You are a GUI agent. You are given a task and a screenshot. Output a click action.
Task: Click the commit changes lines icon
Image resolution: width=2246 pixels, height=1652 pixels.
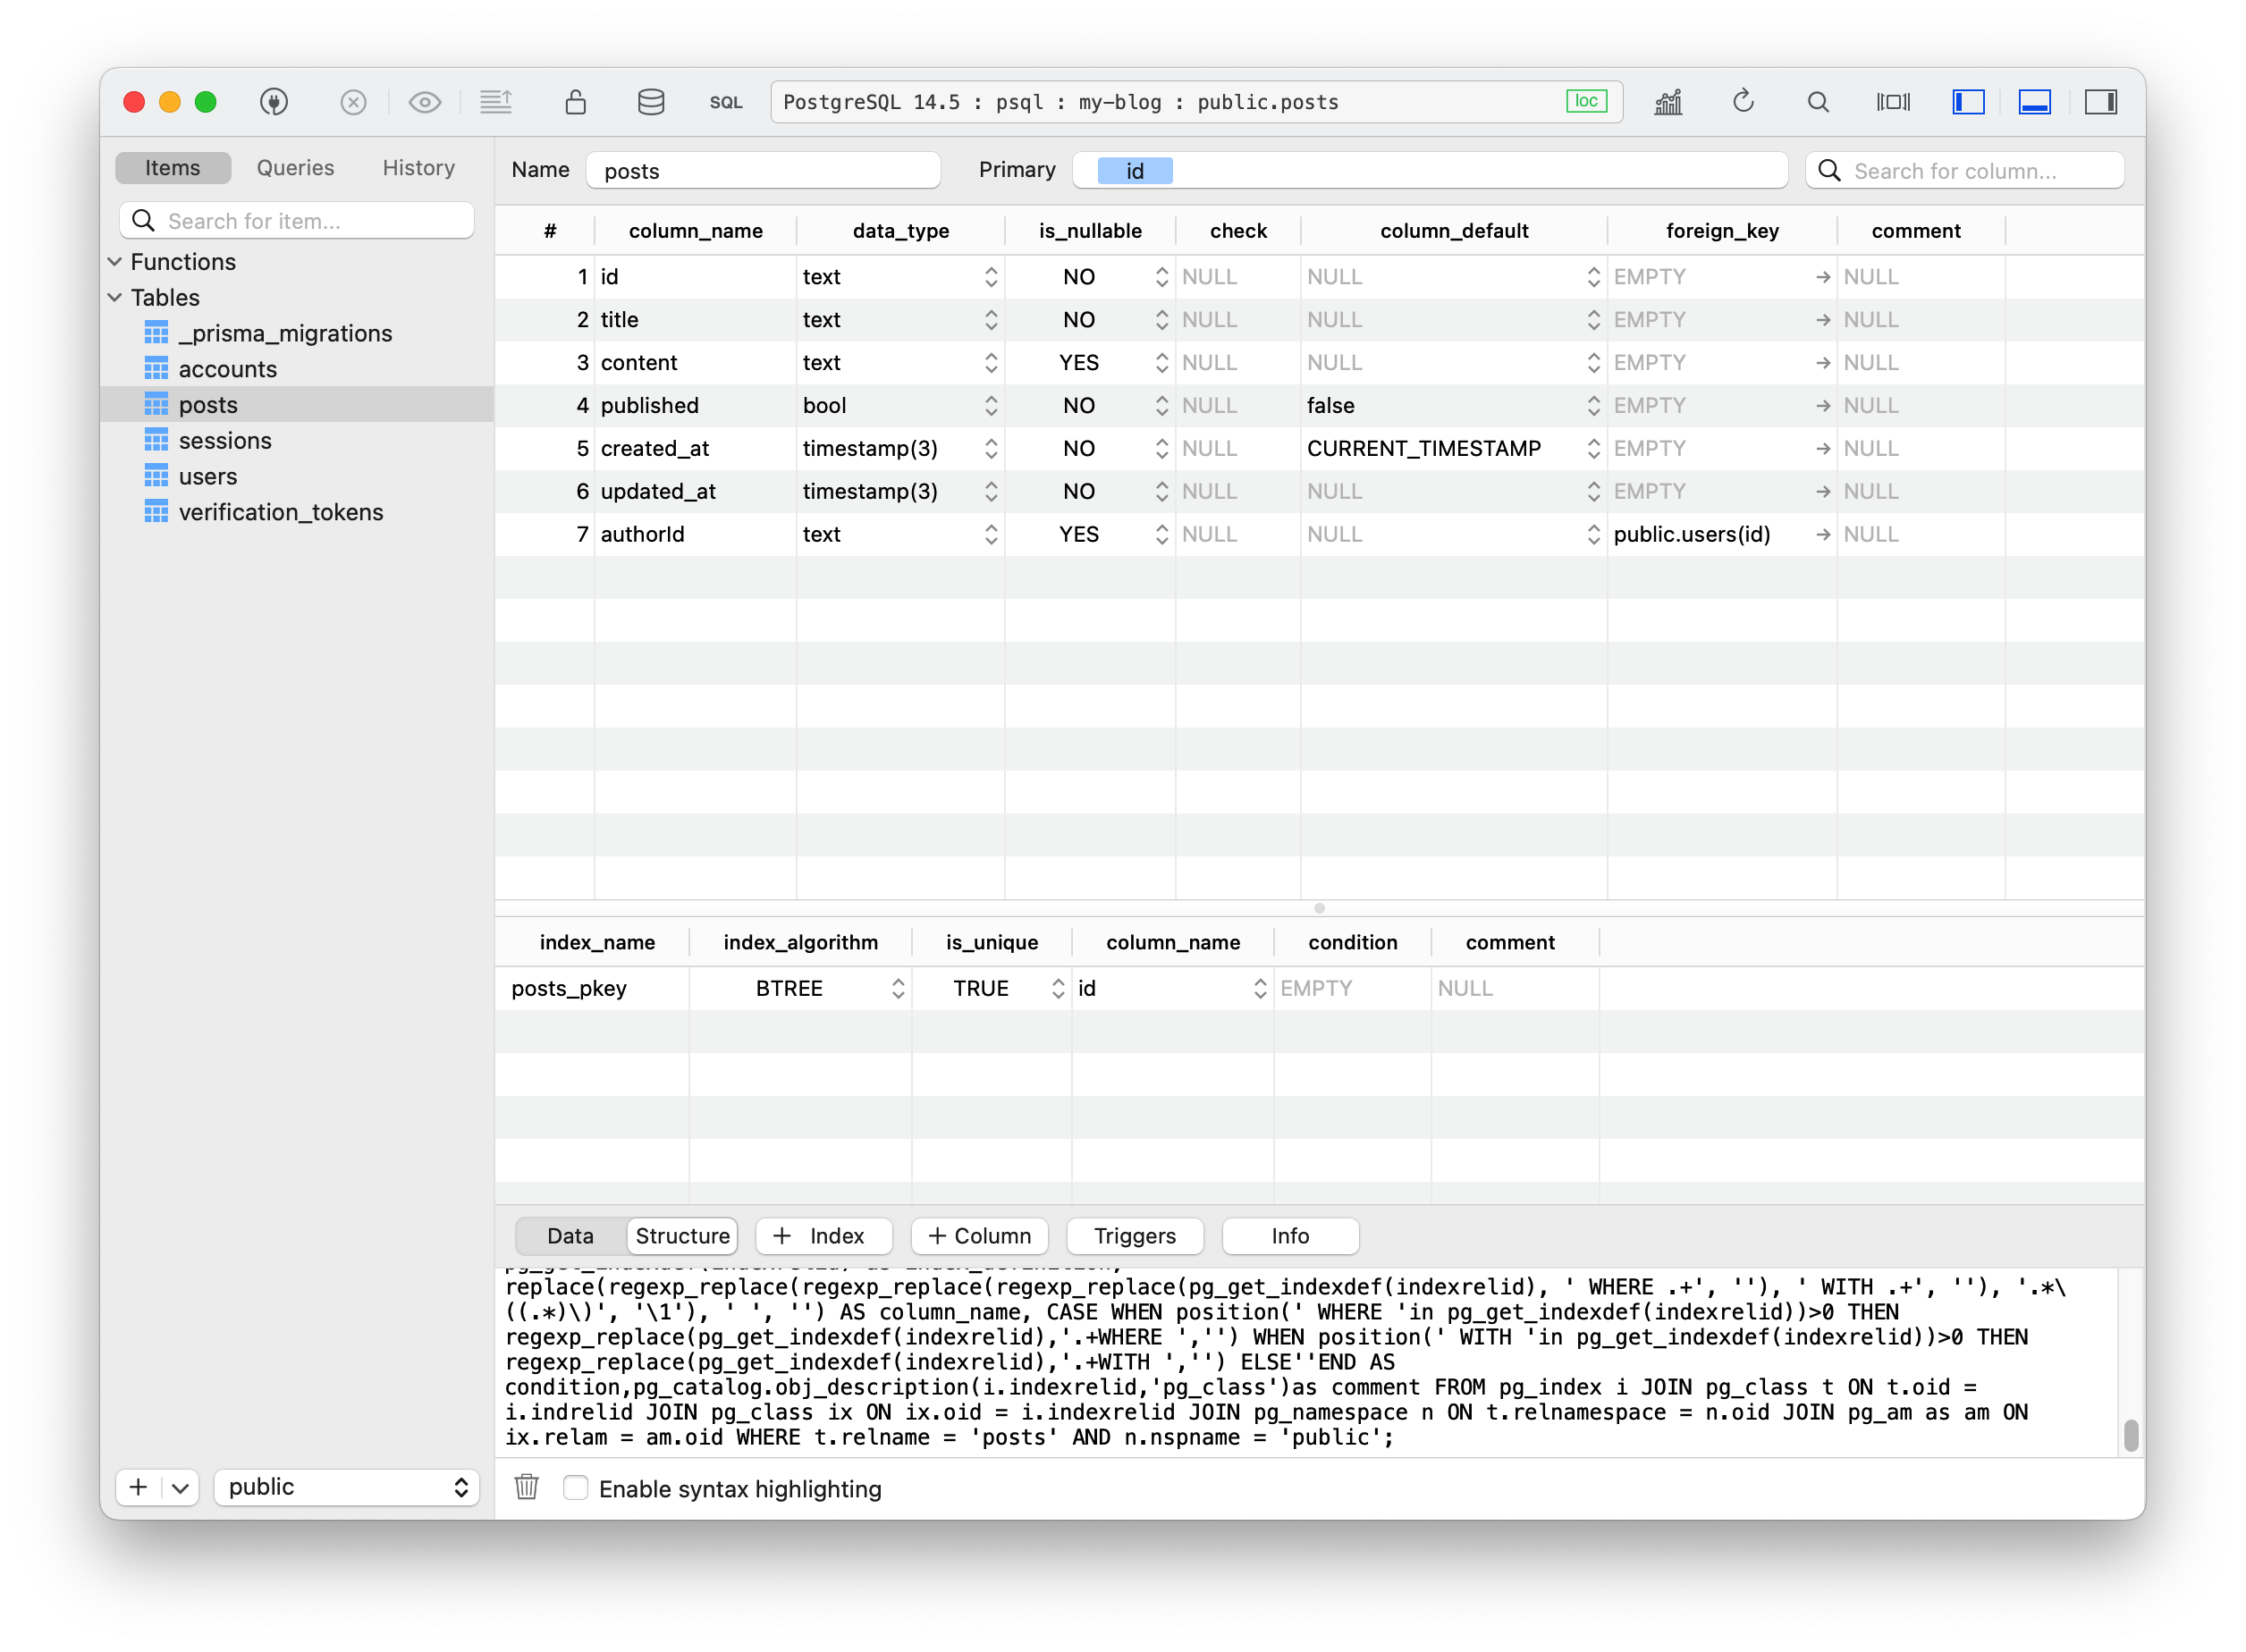tap(496, 101)
